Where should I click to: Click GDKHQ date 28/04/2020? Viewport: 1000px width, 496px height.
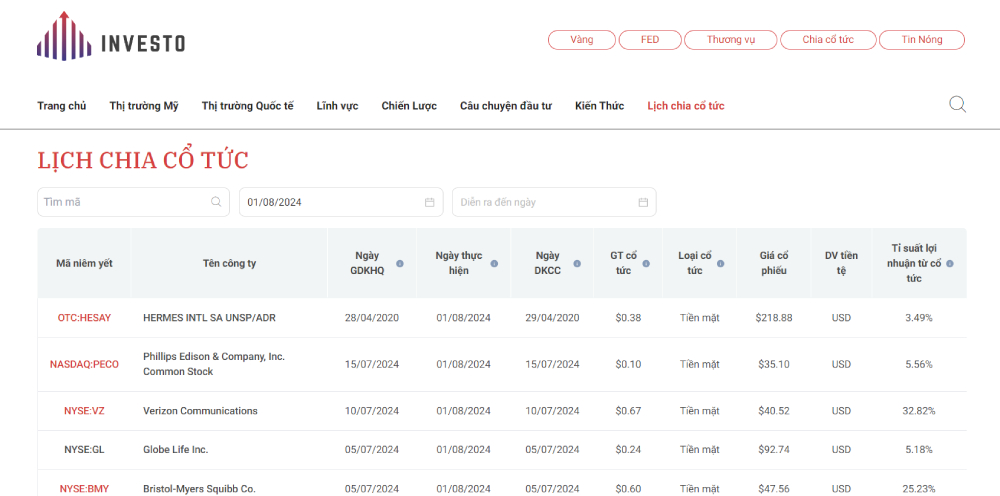coord(372,317)
